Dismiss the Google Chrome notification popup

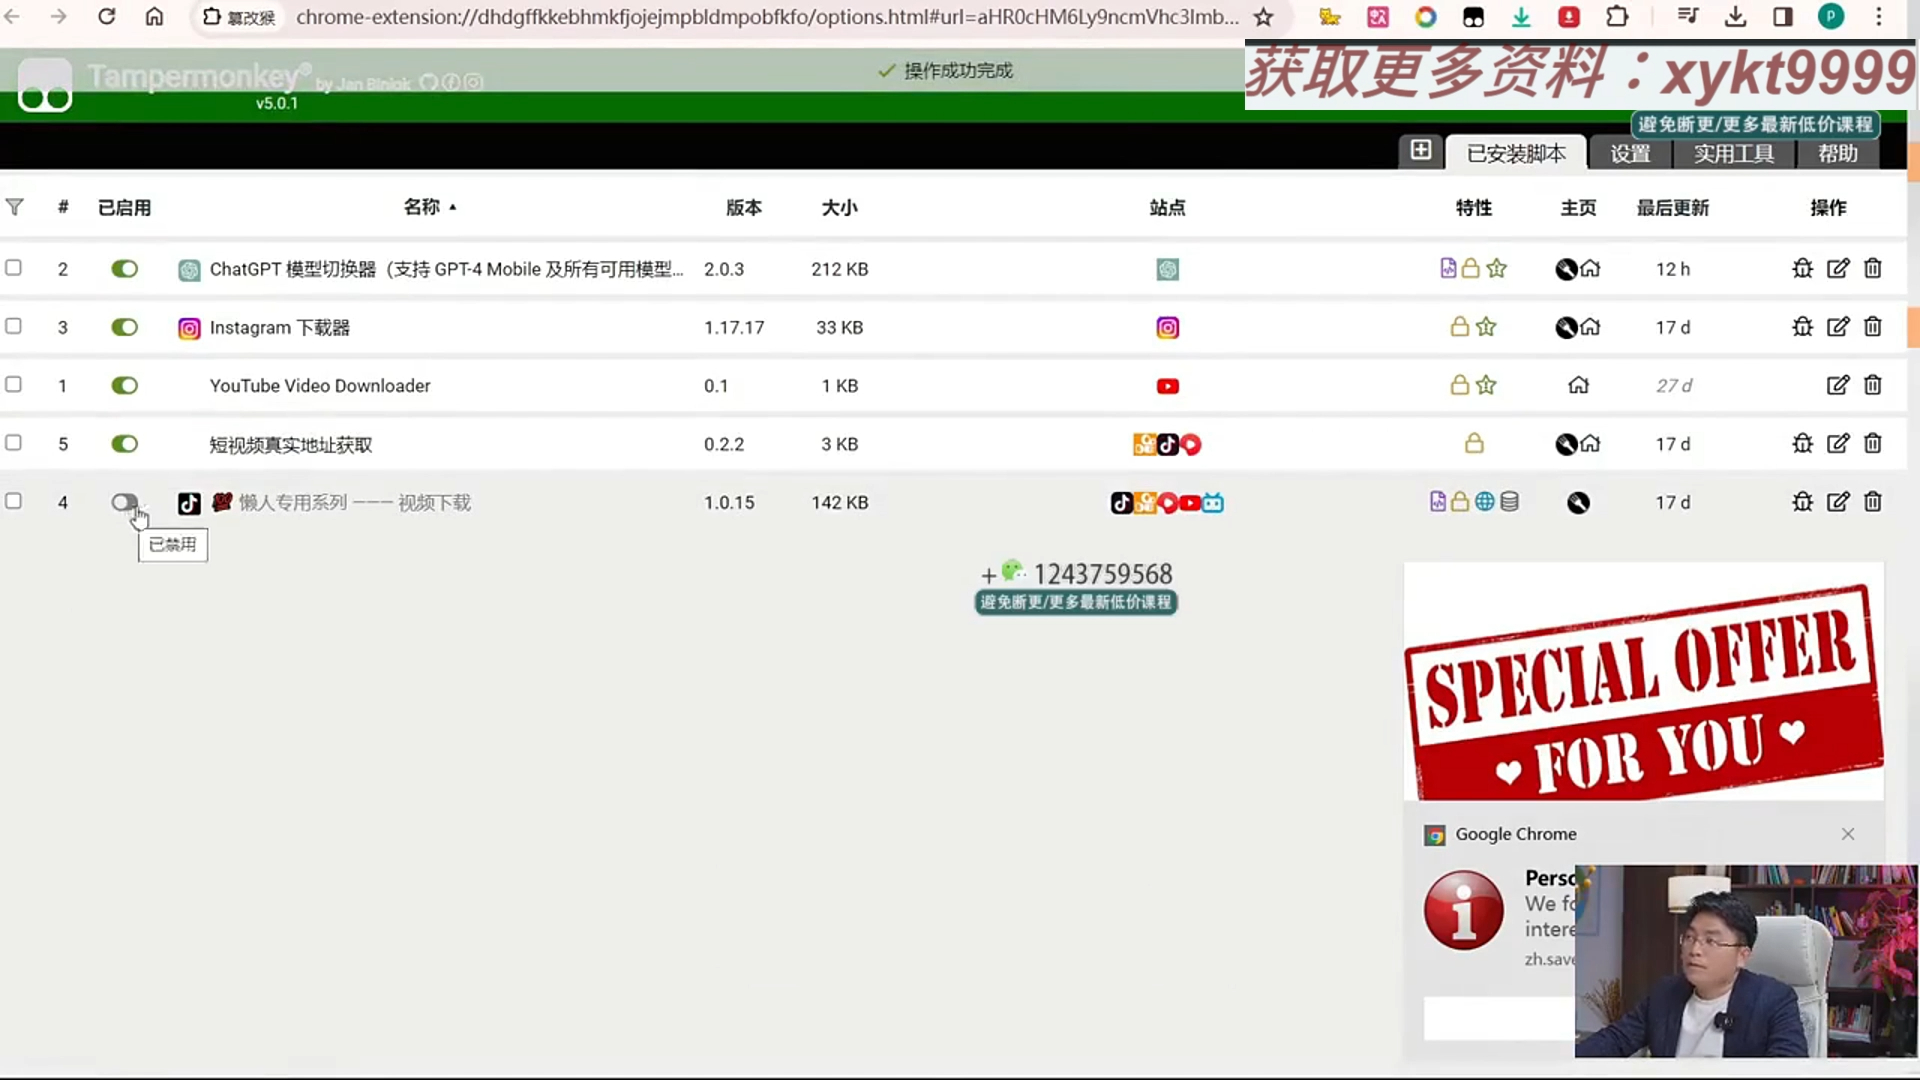coord(1848,833)
